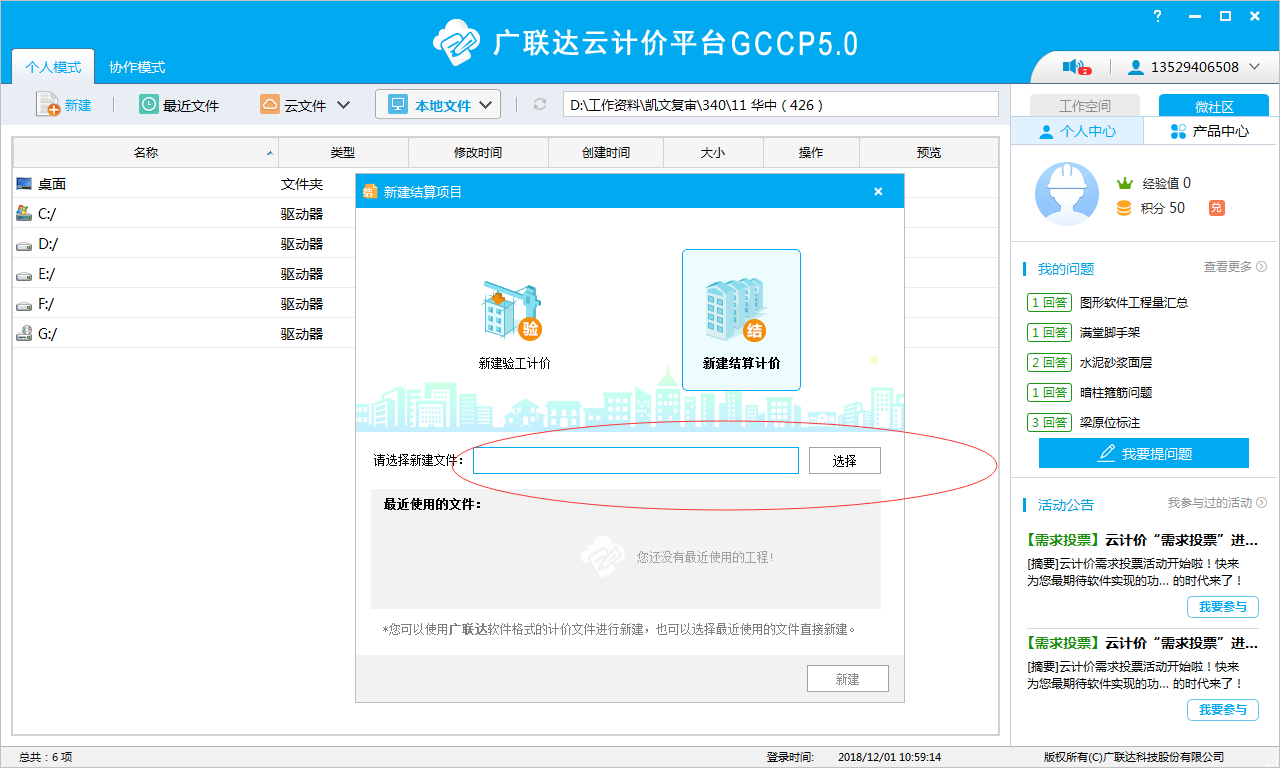This screenshot has width=1280, height=768.
Task: Select 新建验工计价 icon option
Action: click(x=514, y=323)
